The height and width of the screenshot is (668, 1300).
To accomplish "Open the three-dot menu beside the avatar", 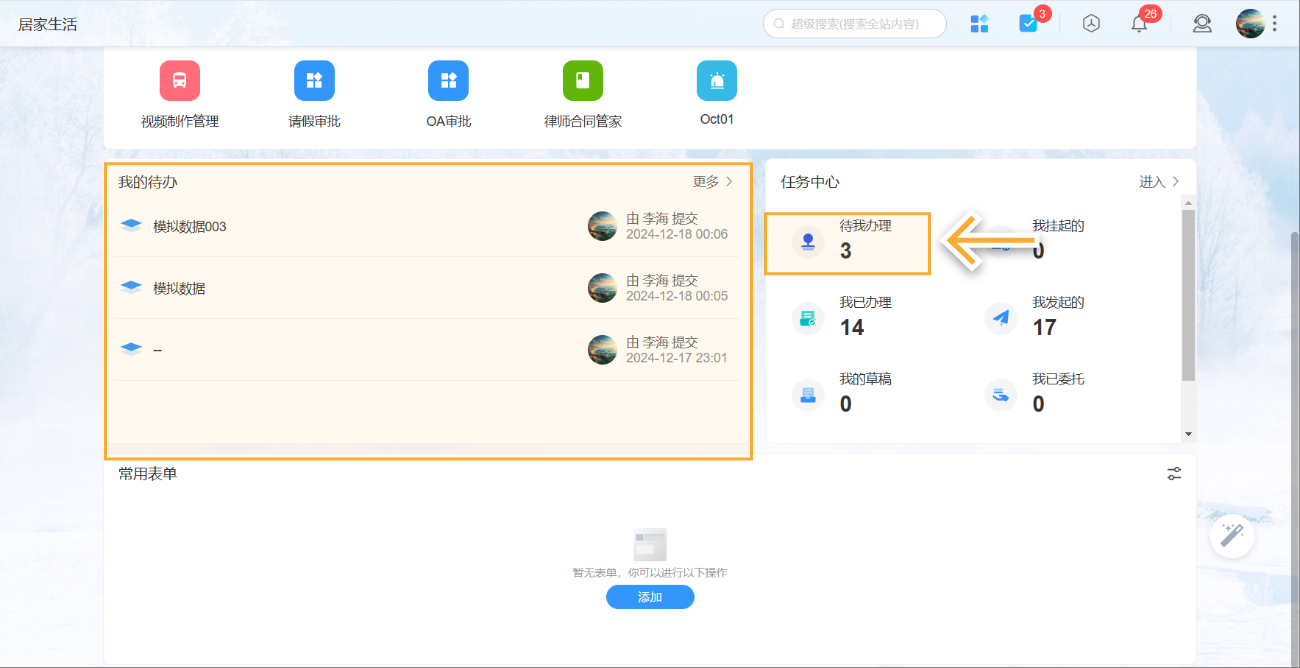I will coord(1274,24).
